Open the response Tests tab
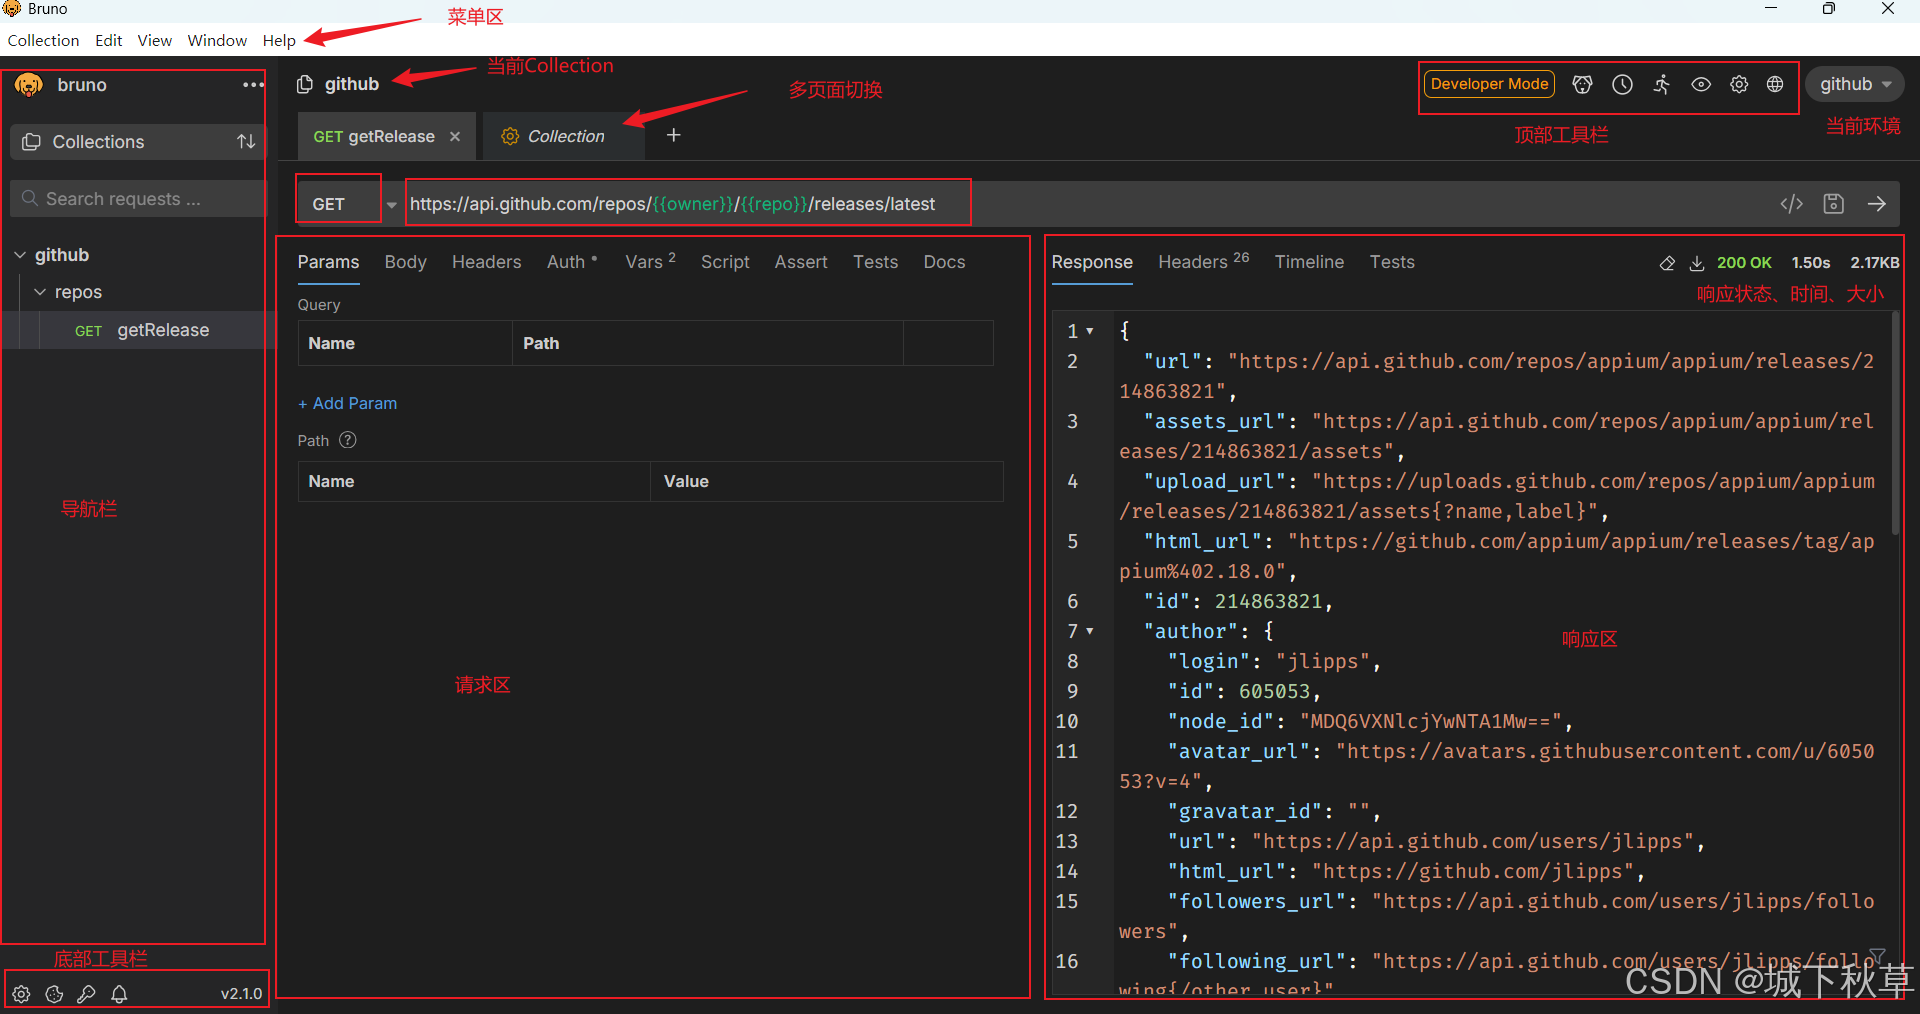Image resolution: width=1920 pixels, height=1014 pixels. point(1392,262)
